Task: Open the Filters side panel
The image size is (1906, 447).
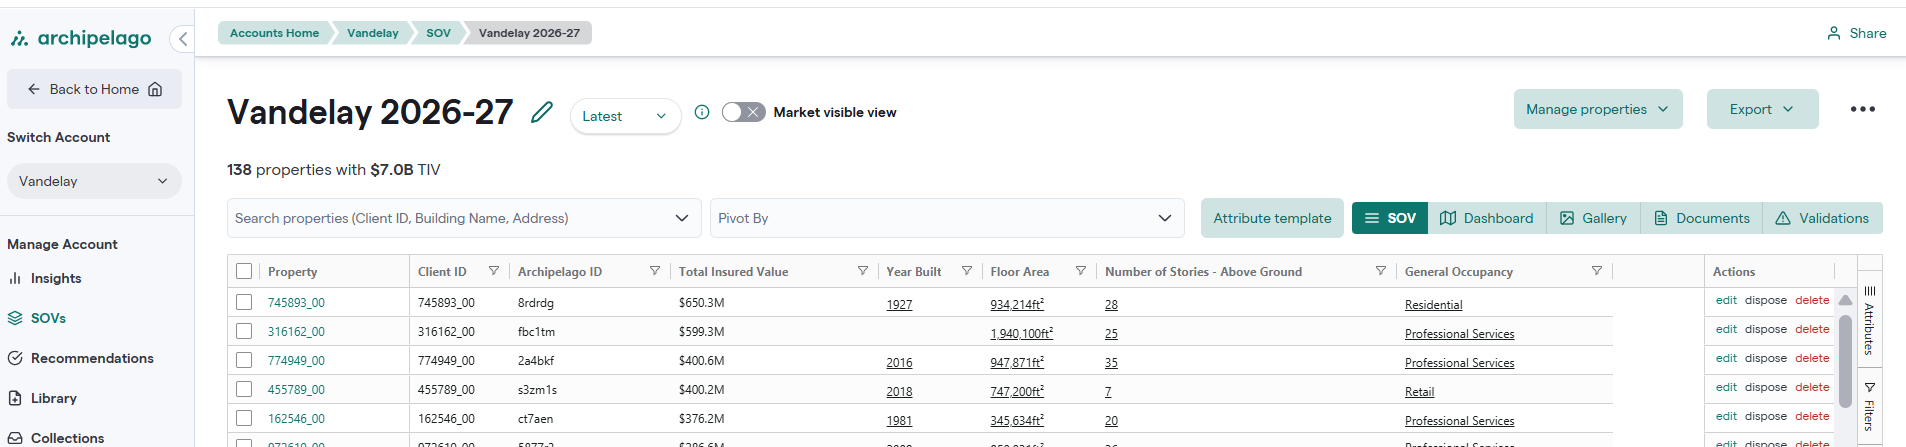Action: [1869, 406]
